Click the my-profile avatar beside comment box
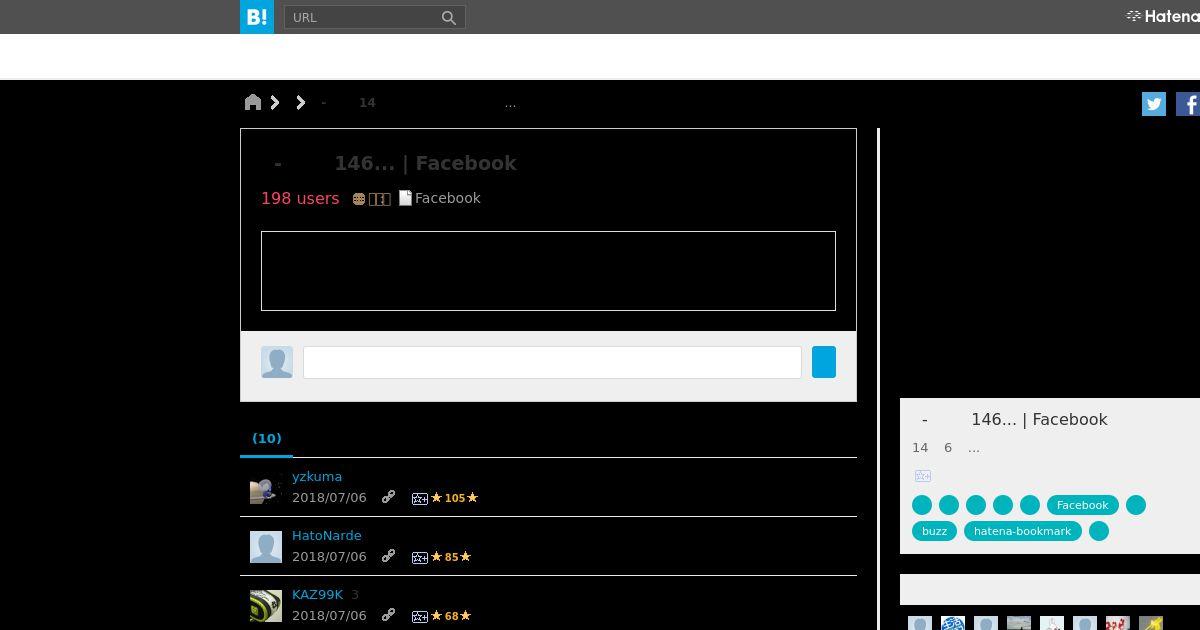The height and width of the screenshot is (630, 1200). [277, 362]
